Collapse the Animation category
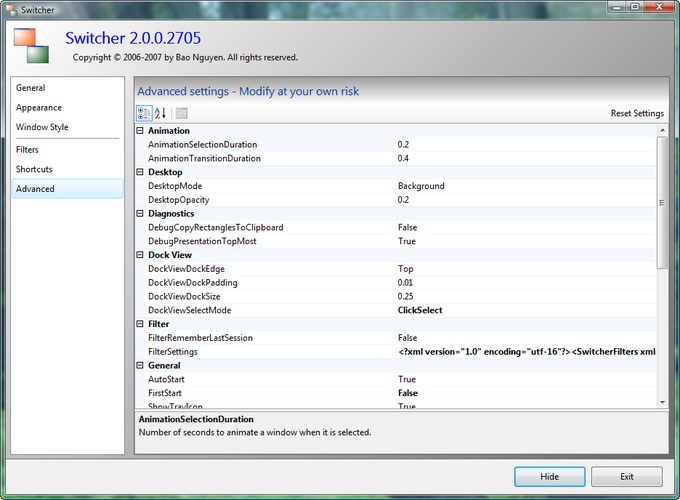 pos(140,131)
